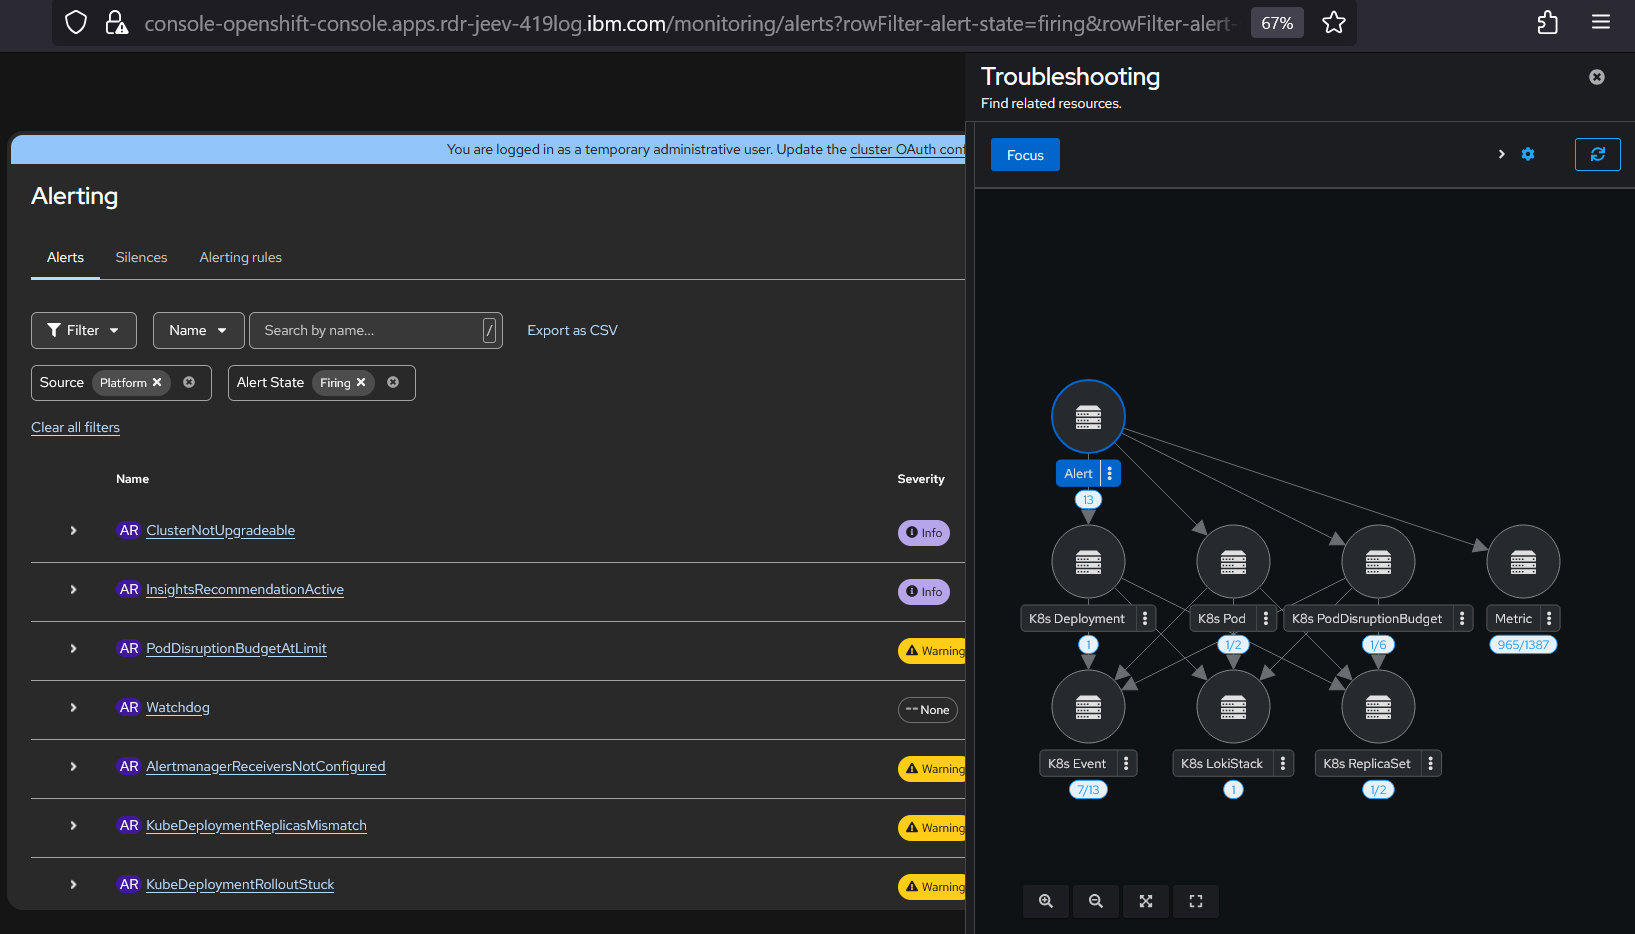Image resolution: width=1635 pixels, height=934 pixels.
Task: Open K8s Event kebab menu
Action: [x=1126, y=763]
